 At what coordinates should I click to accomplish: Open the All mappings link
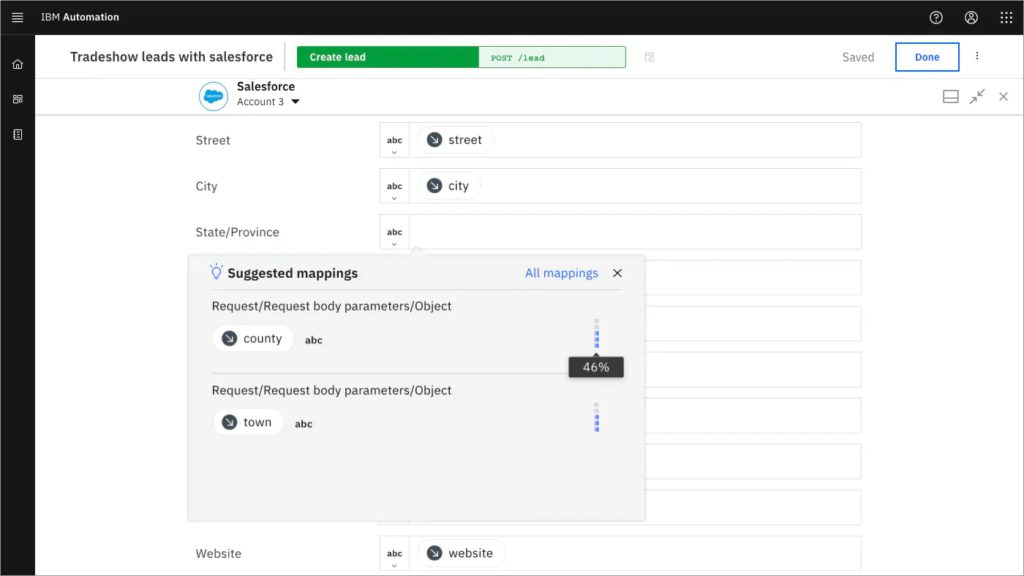coord(561,273)
